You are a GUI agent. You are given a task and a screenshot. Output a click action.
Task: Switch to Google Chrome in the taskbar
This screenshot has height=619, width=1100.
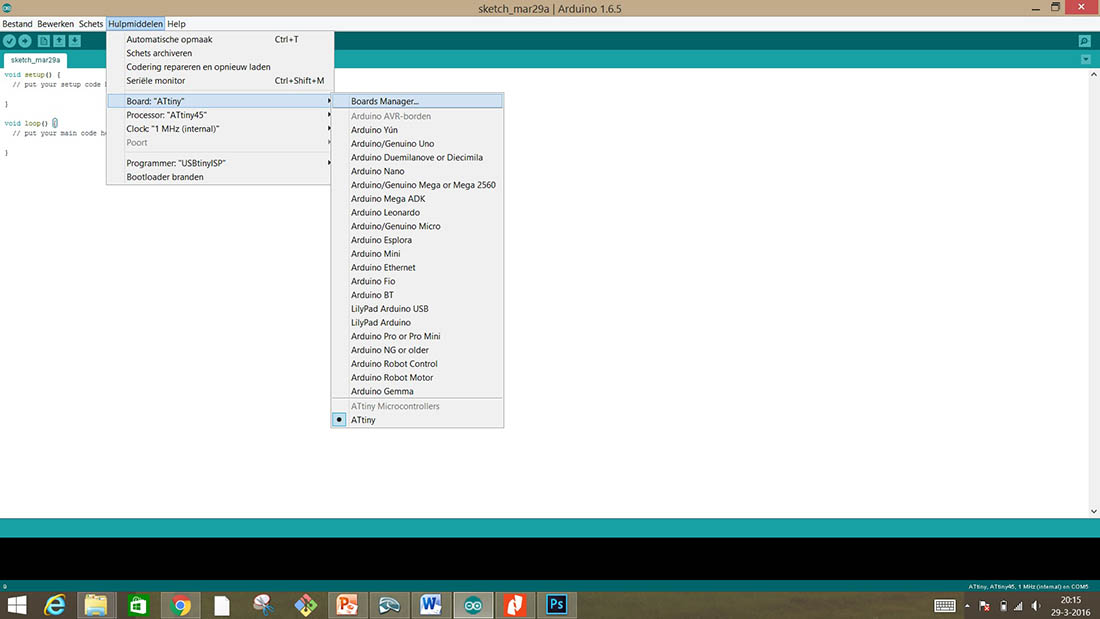(180, 604)
